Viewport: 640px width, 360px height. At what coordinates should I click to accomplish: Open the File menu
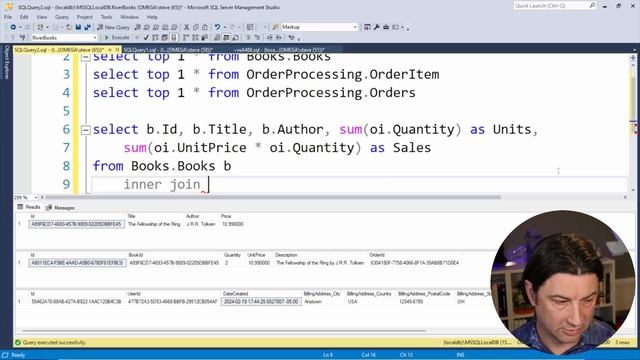[8, 17]
